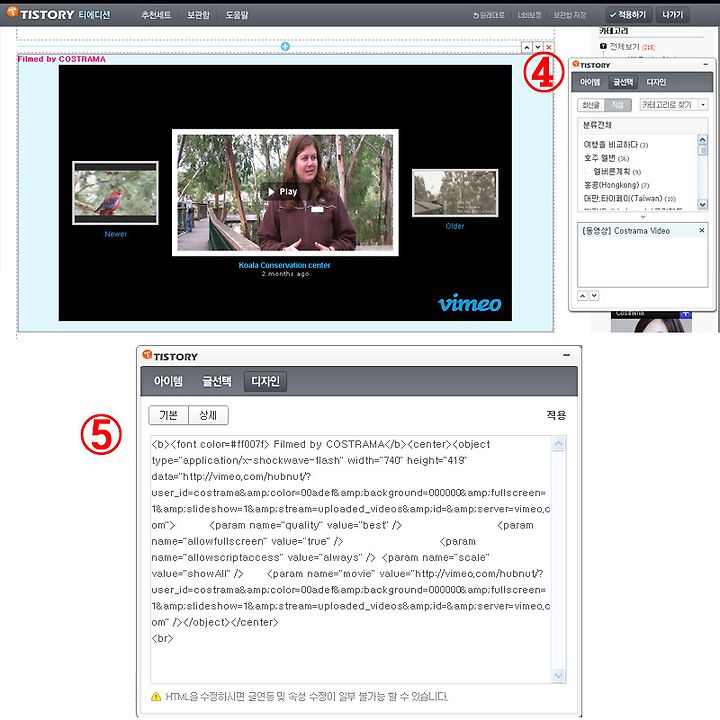This screenshot has width=720, height=720.
Task: Click the HTML code area scroll up arrow
Action: click(558, 444)
